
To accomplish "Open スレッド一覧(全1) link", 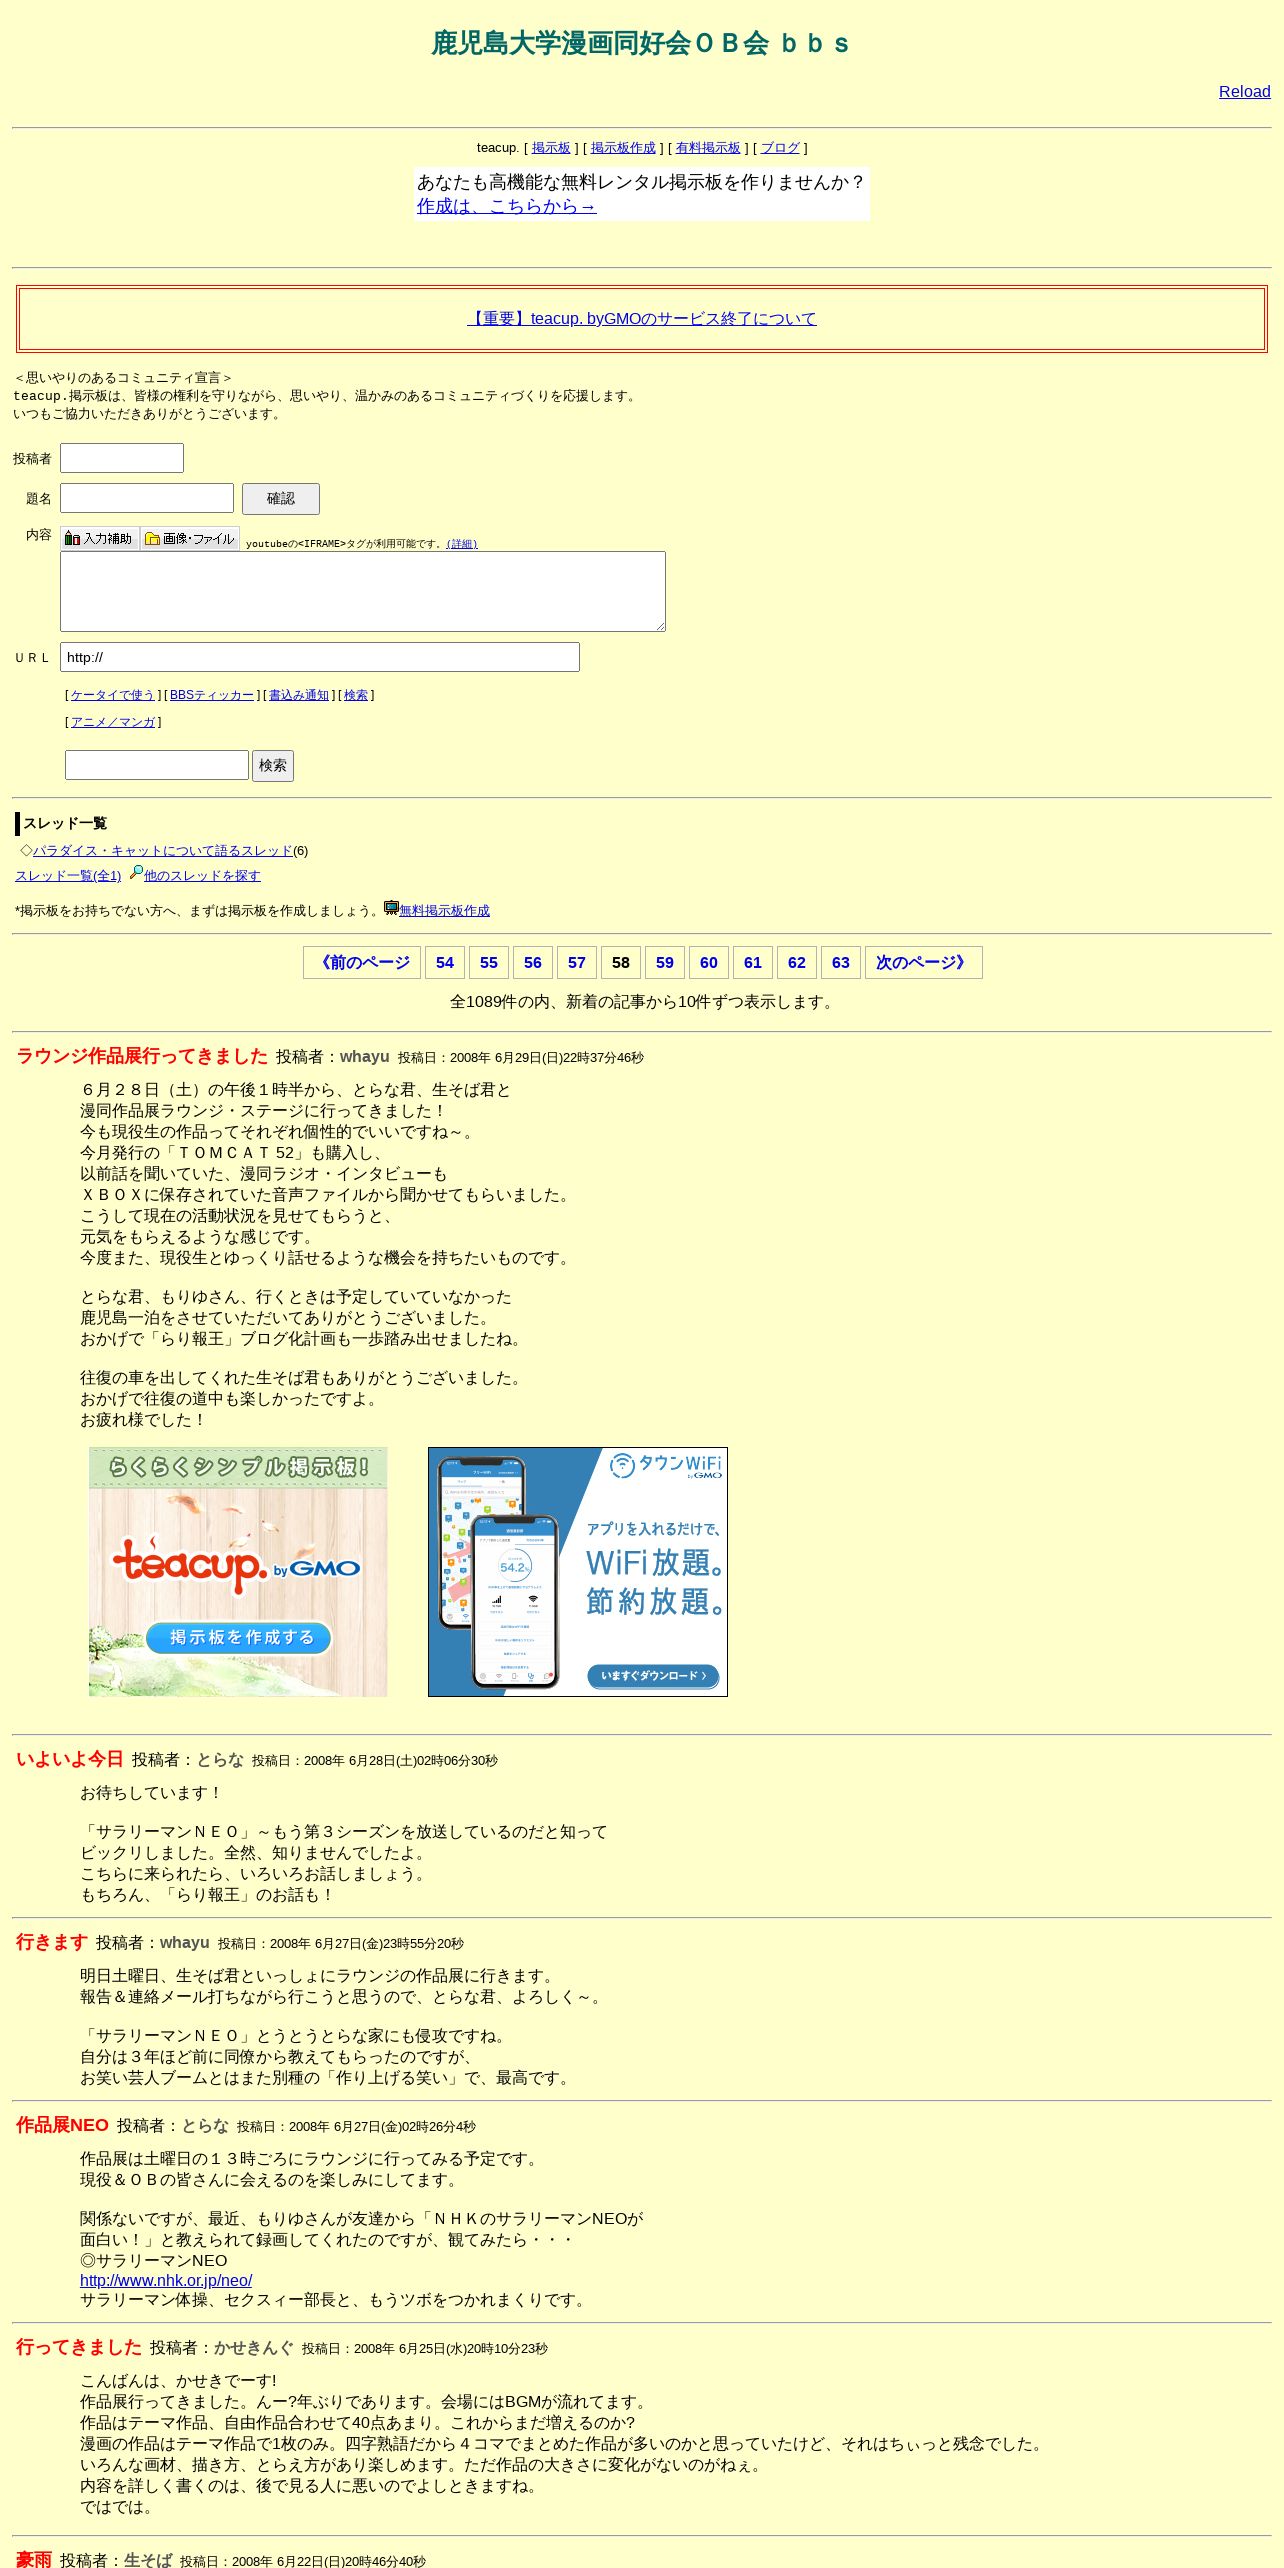I will [68, 876].
